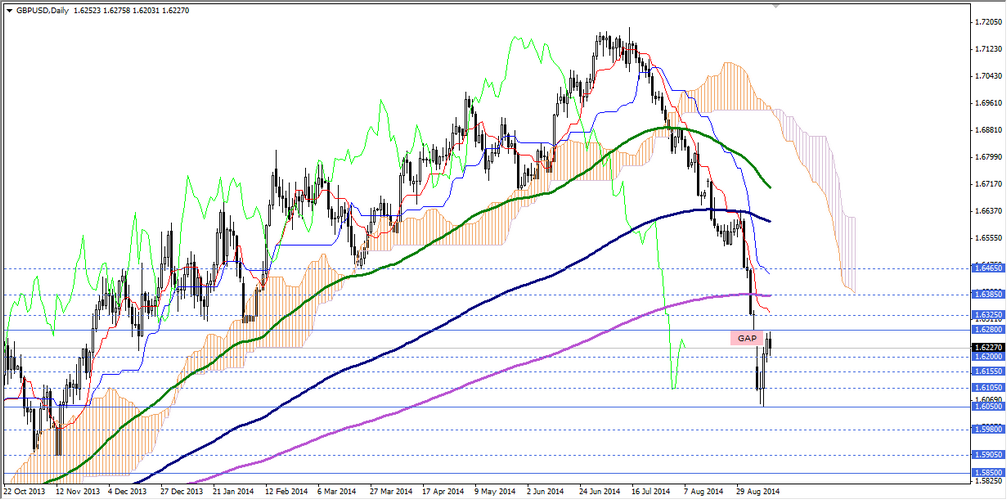This screenshot has height=500, width=1007.
Task: Select the 1.64650 horizontal level price label
Action: click(x=988, y=266)
